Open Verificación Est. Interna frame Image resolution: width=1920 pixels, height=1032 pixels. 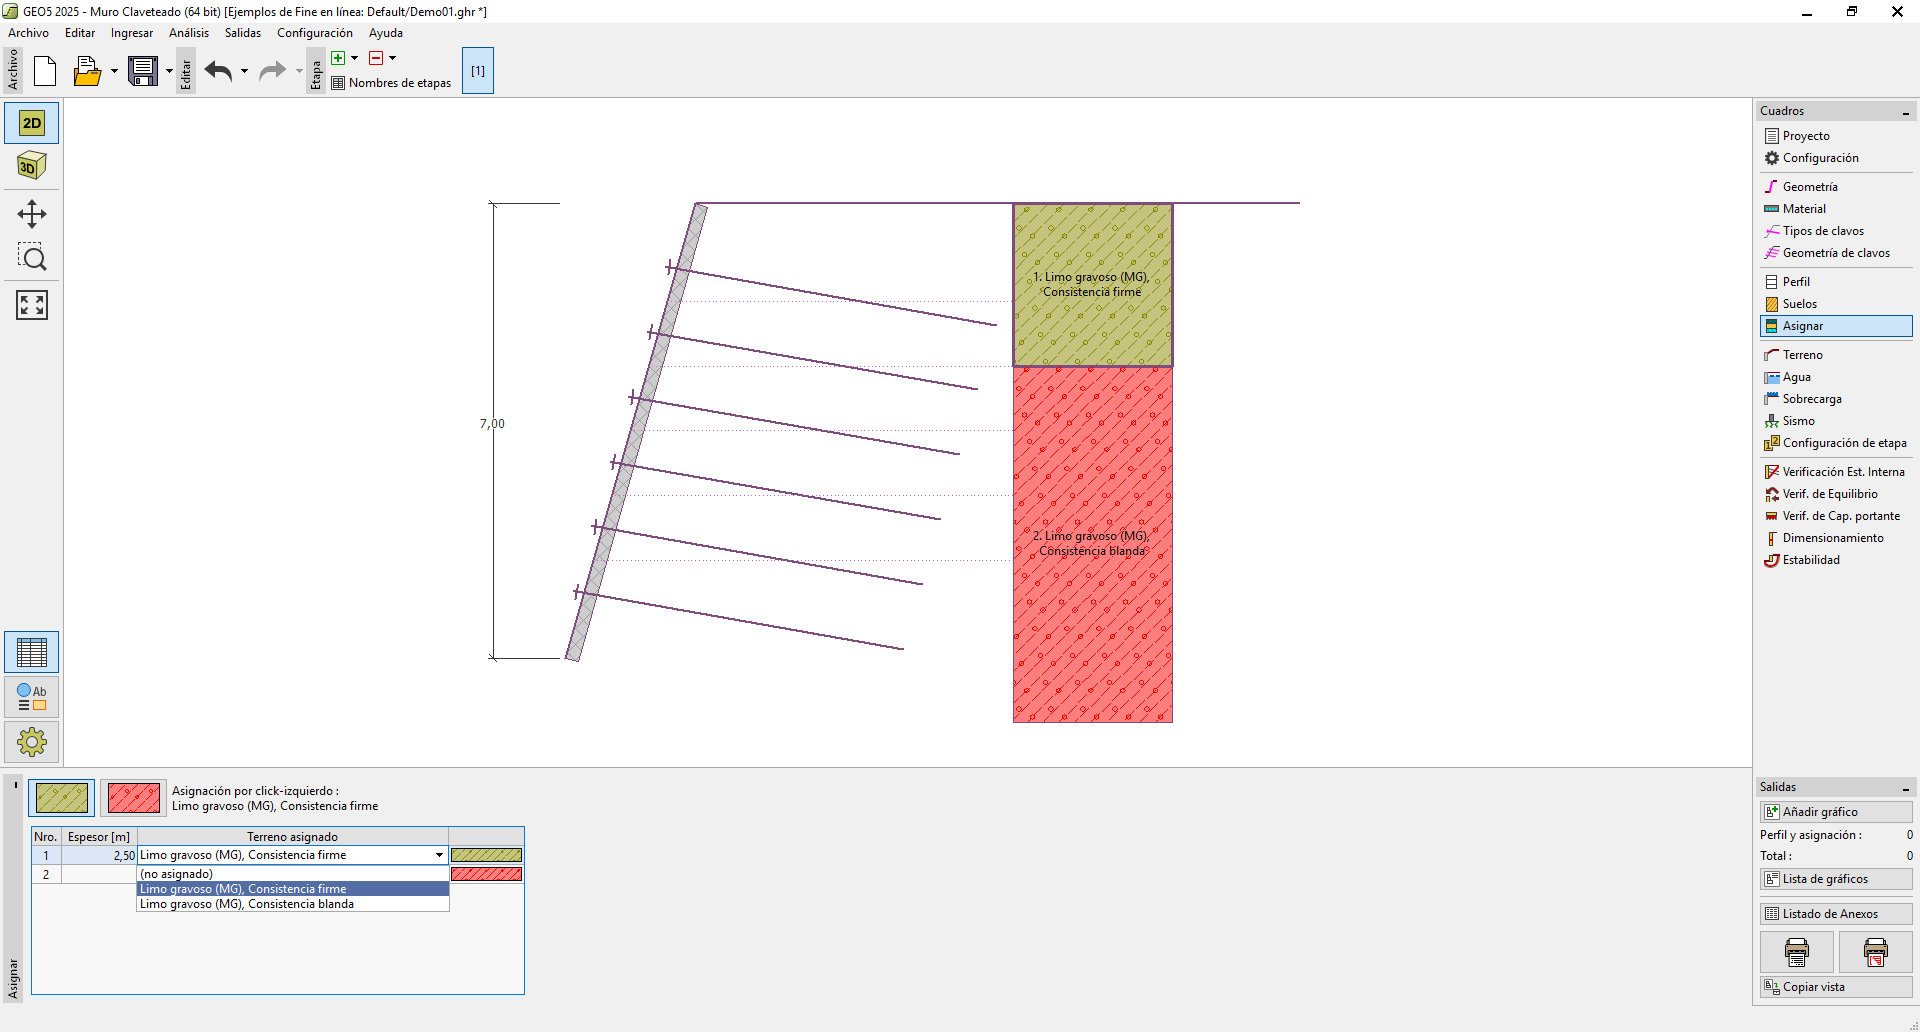(1836, 472)
